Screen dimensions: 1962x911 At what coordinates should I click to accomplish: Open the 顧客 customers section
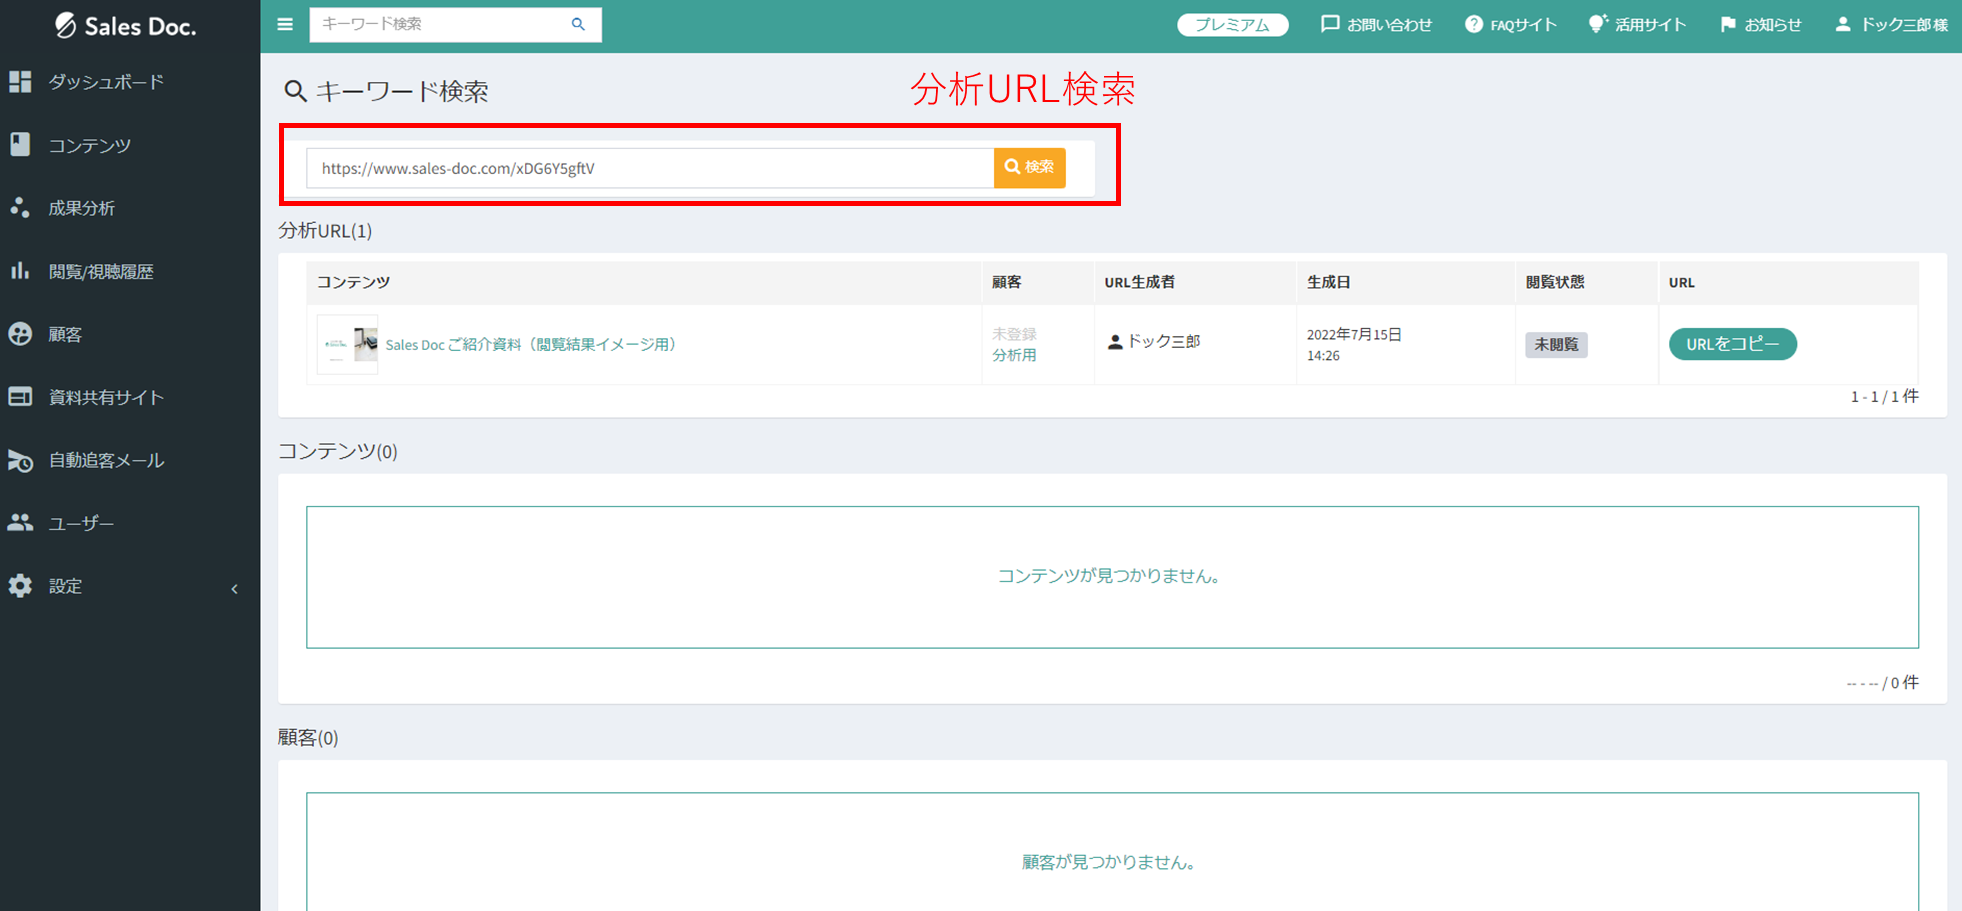coord(65,334)
